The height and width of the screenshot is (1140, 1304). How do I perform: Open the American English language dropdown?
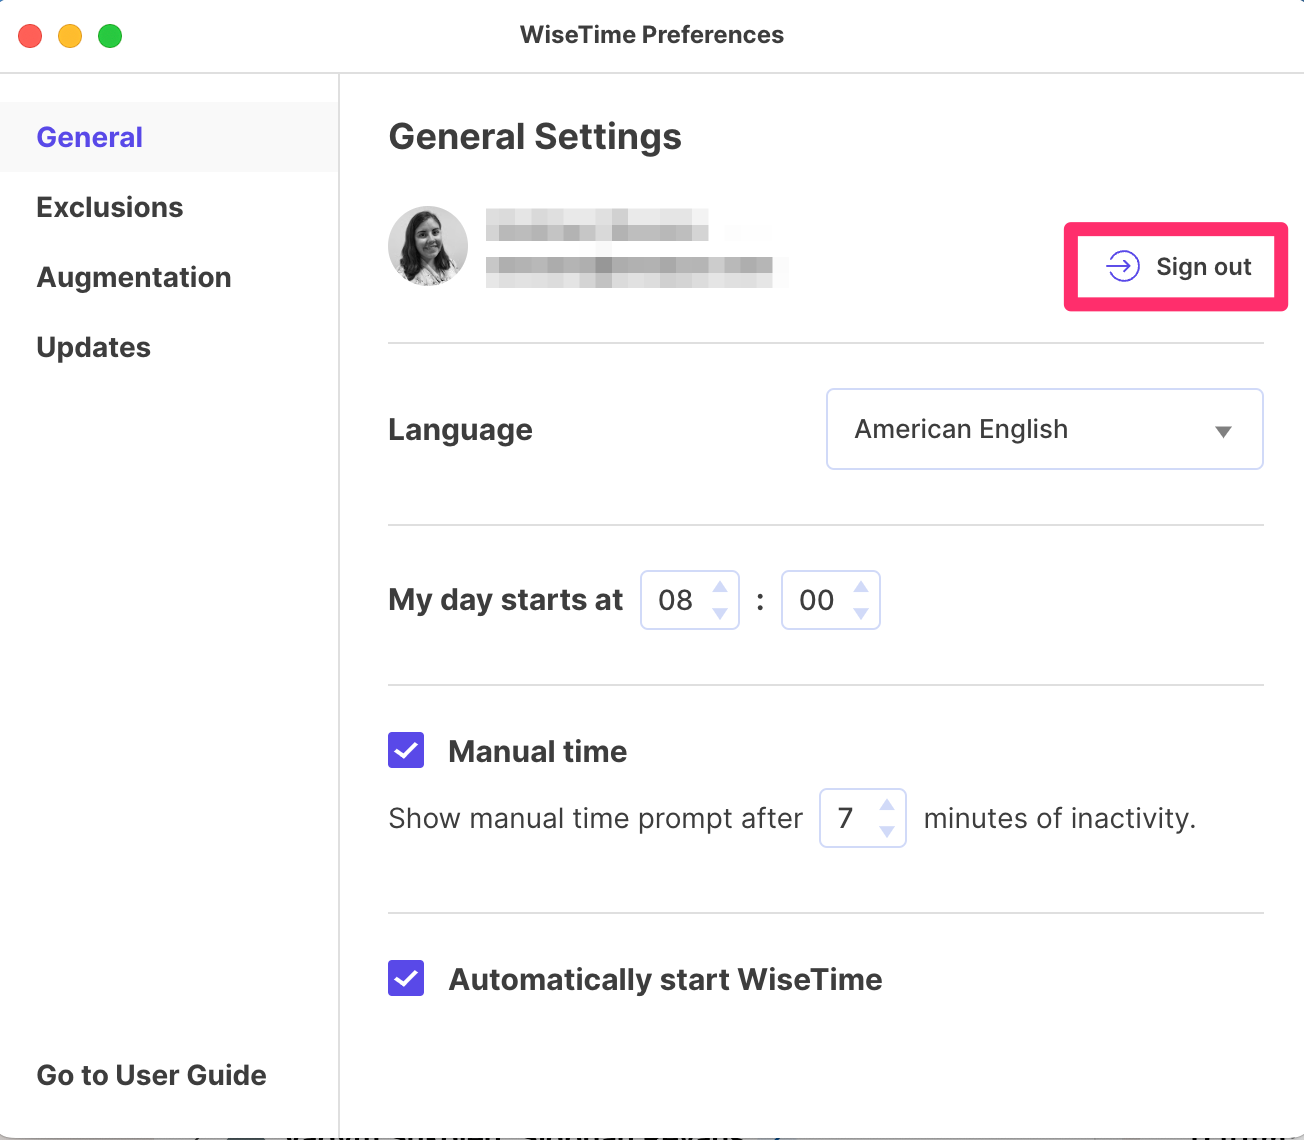click(1045, 429)
